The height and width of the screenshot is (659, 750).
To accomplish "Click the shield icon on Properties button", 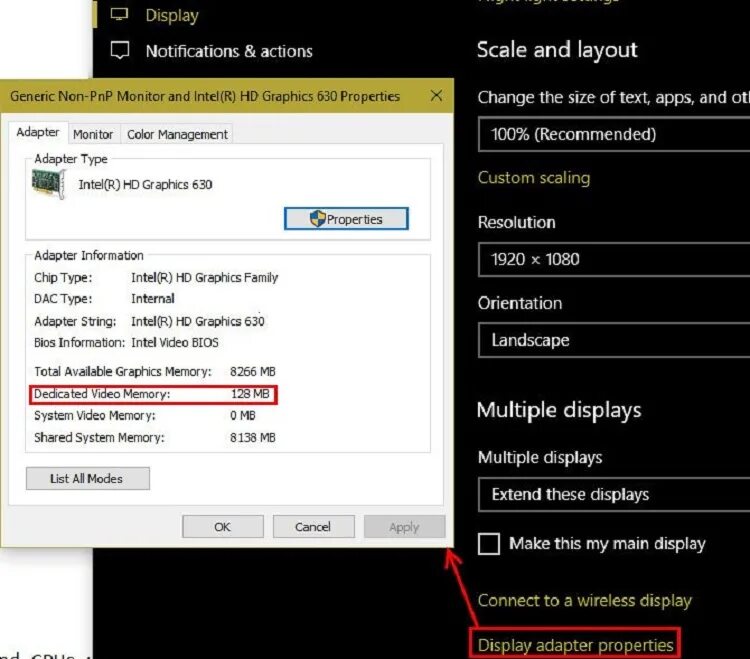I will click(x=317, y=219).
